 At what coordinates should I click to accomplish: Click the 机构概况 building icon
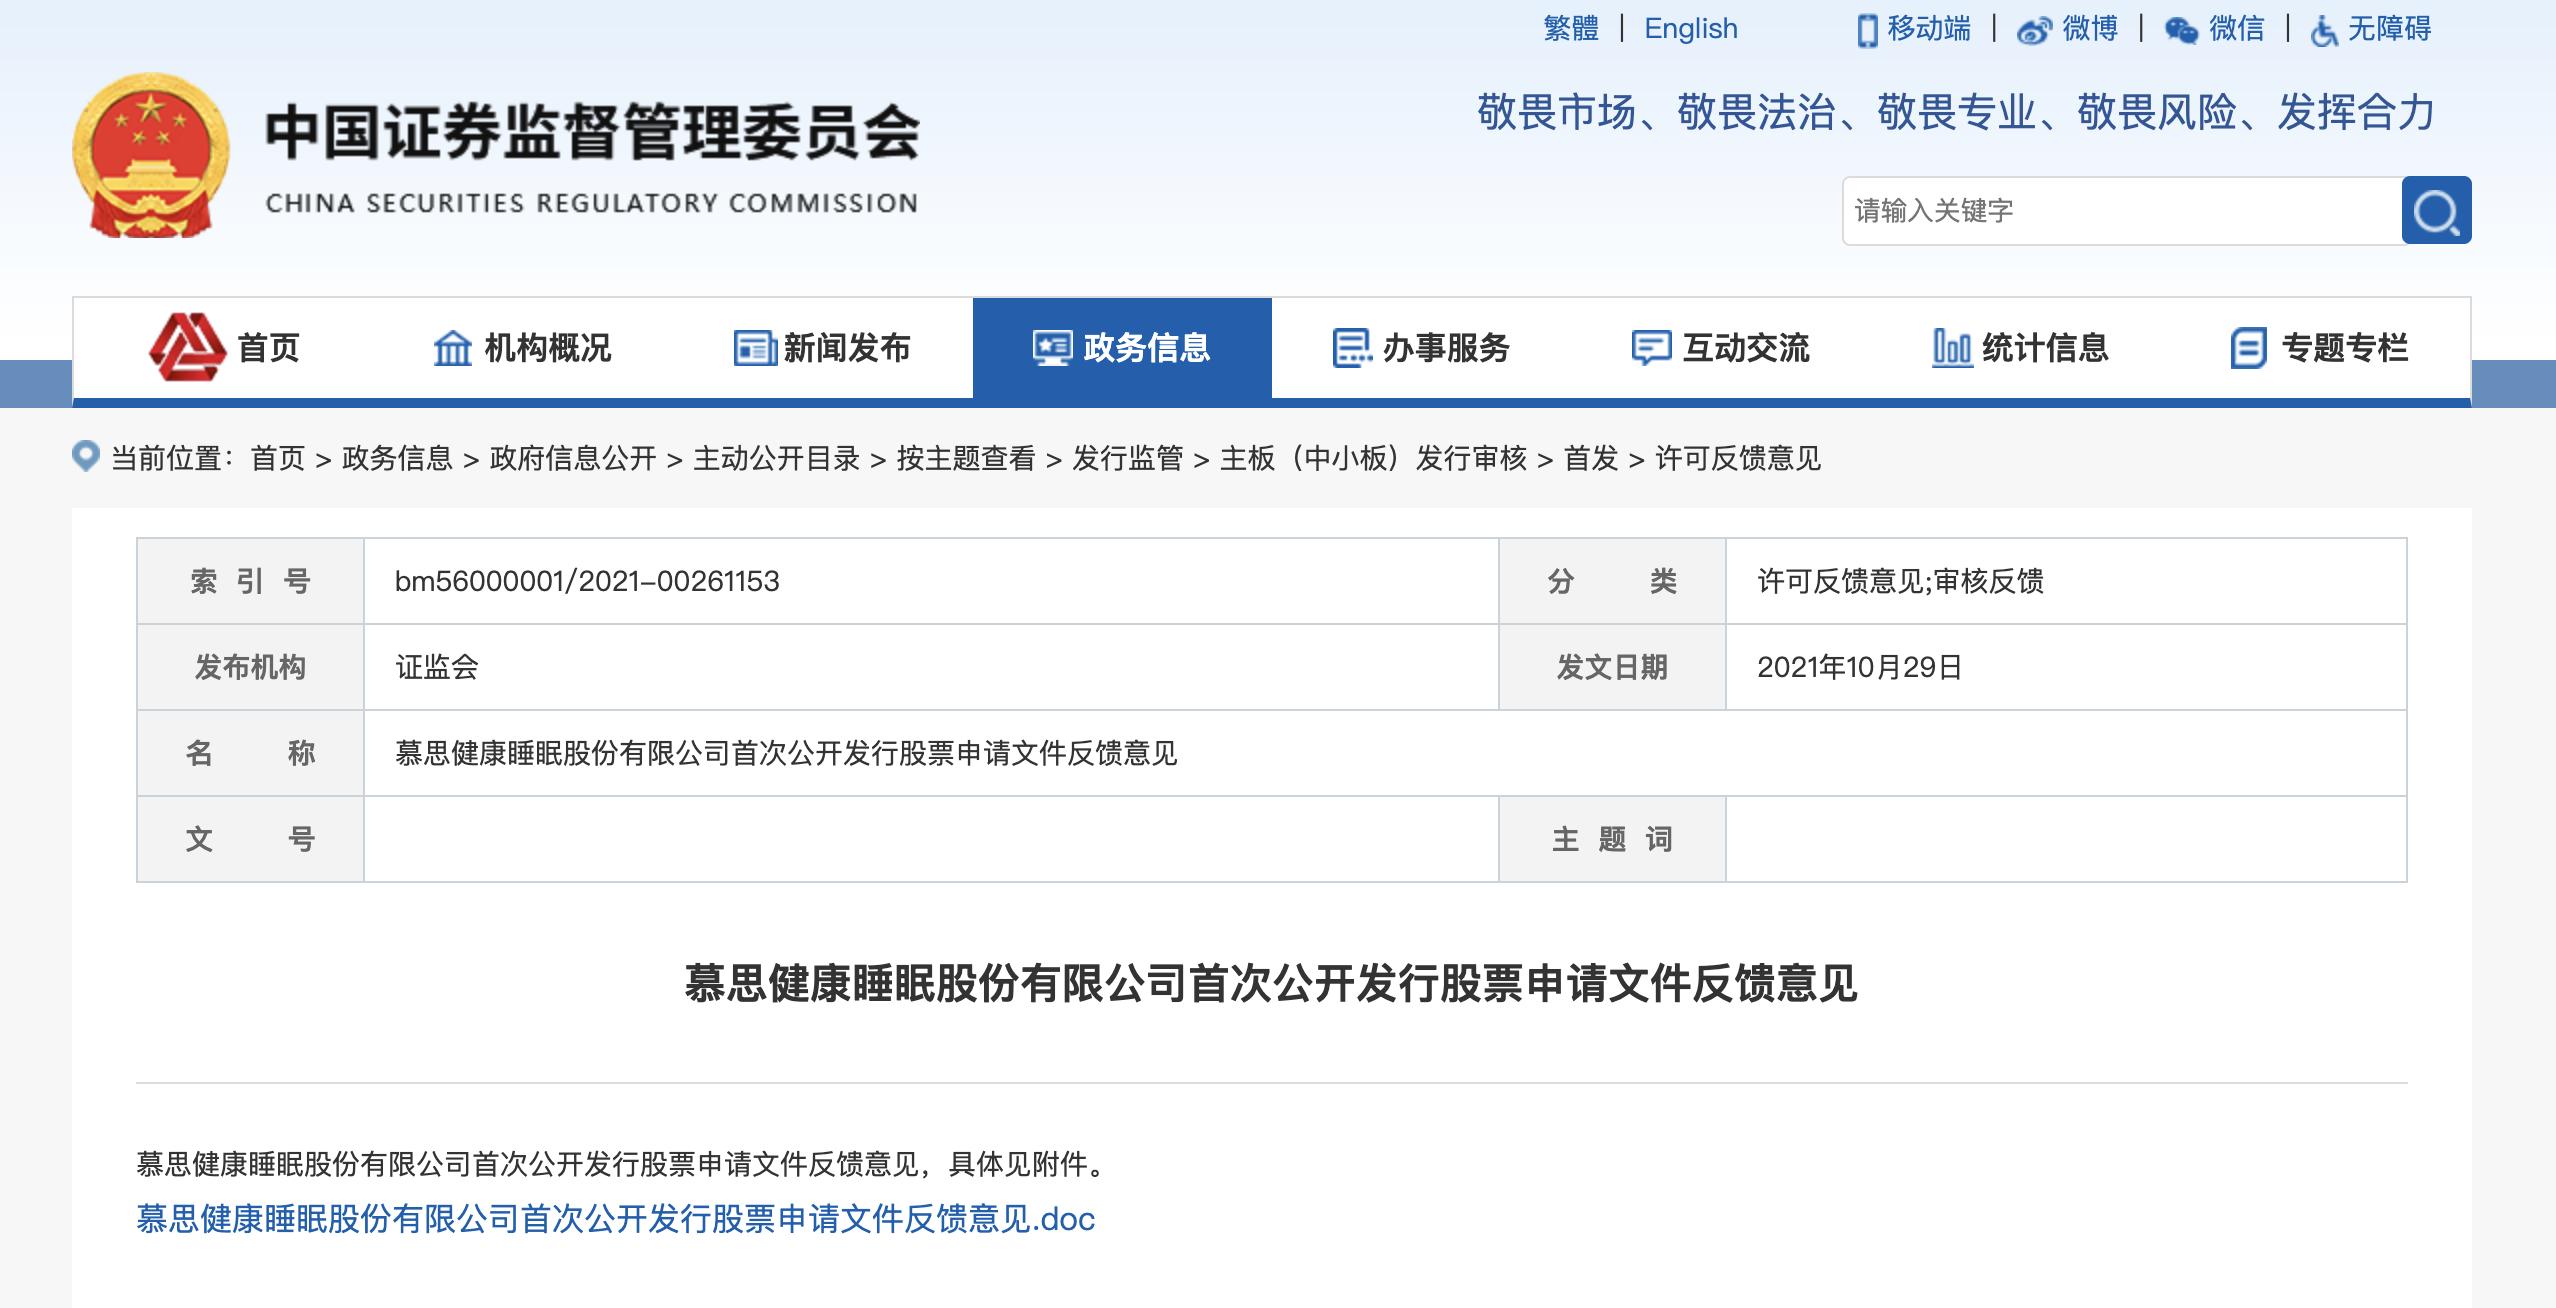pos(453,348)
